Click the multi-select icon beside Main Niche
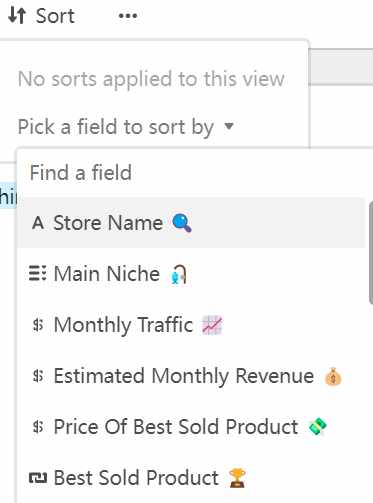Viewport: 373px width, 503px height. 38,274
